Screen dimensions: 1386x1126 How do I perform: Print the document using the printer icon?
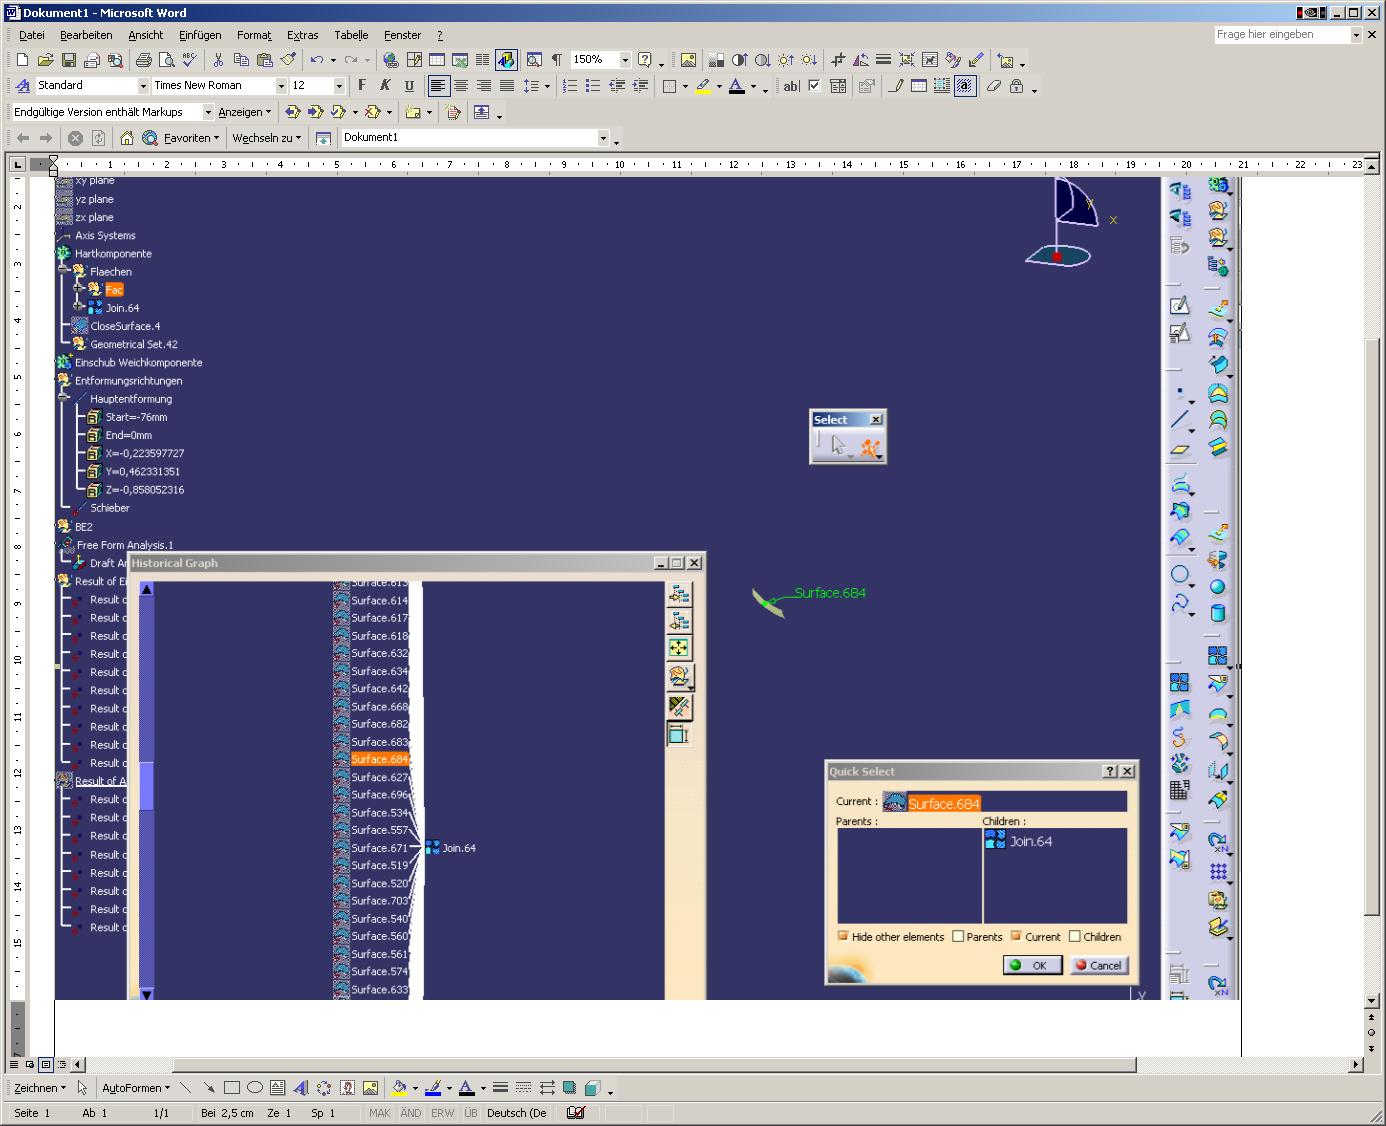tap(143, 60)
